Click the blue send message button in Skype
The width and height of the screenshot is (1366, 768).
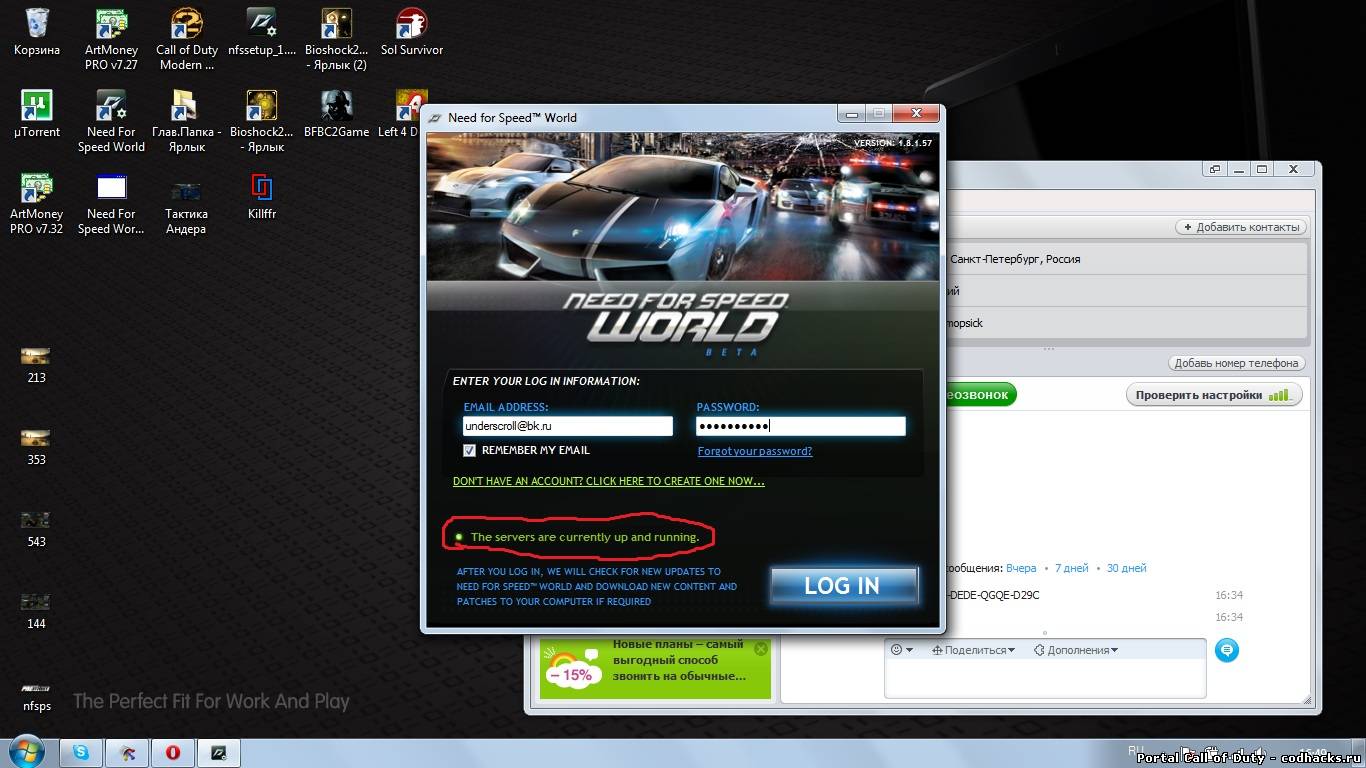[x=1227, y=651]
